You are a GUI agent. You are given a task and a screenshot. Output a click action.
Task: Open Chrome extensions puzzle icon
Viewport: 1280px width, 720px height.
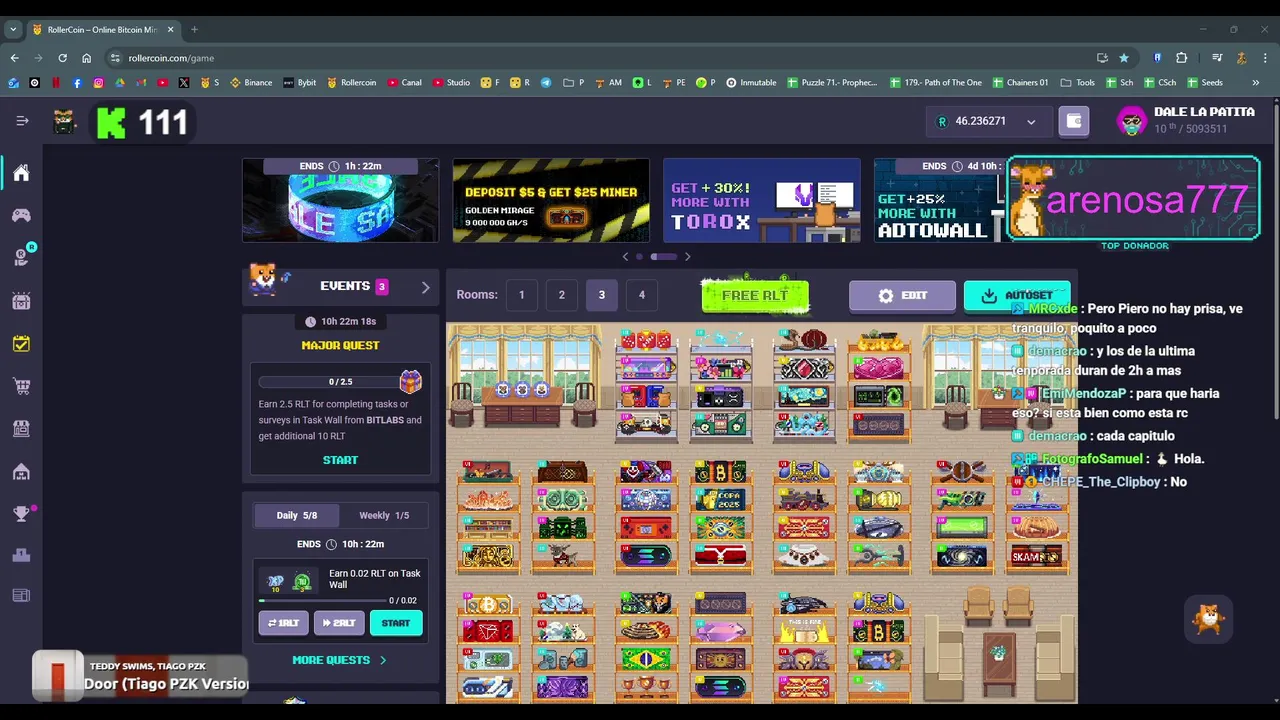[x=1181, y=58]
